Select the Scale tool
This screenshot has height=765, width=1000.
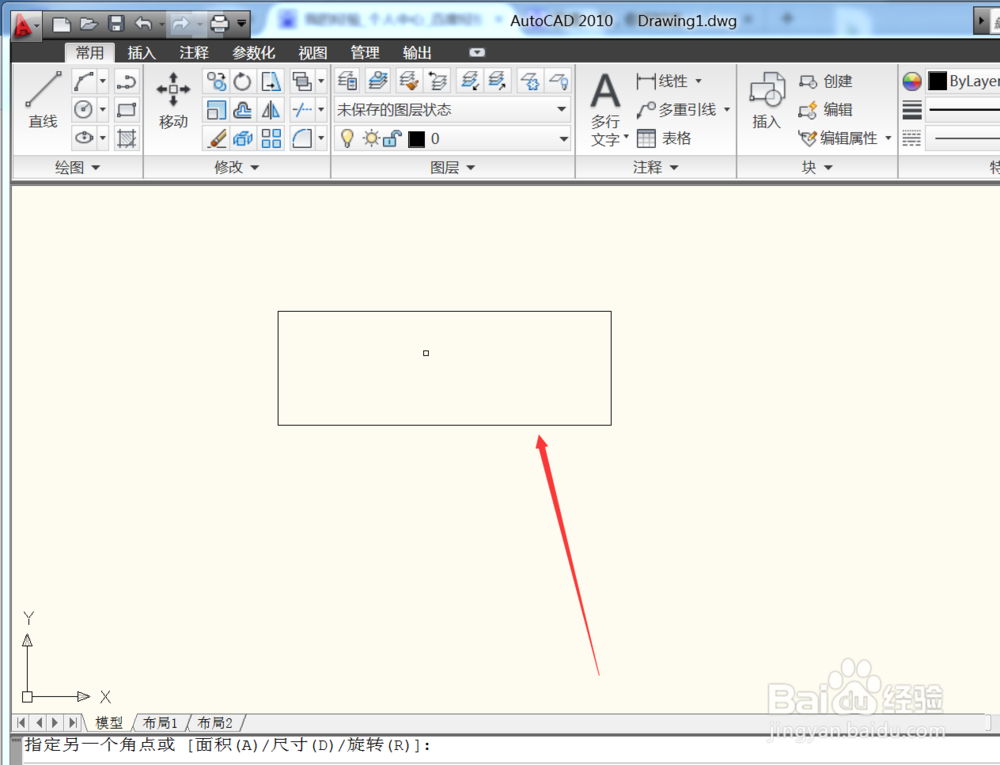(x=216, y=110)
